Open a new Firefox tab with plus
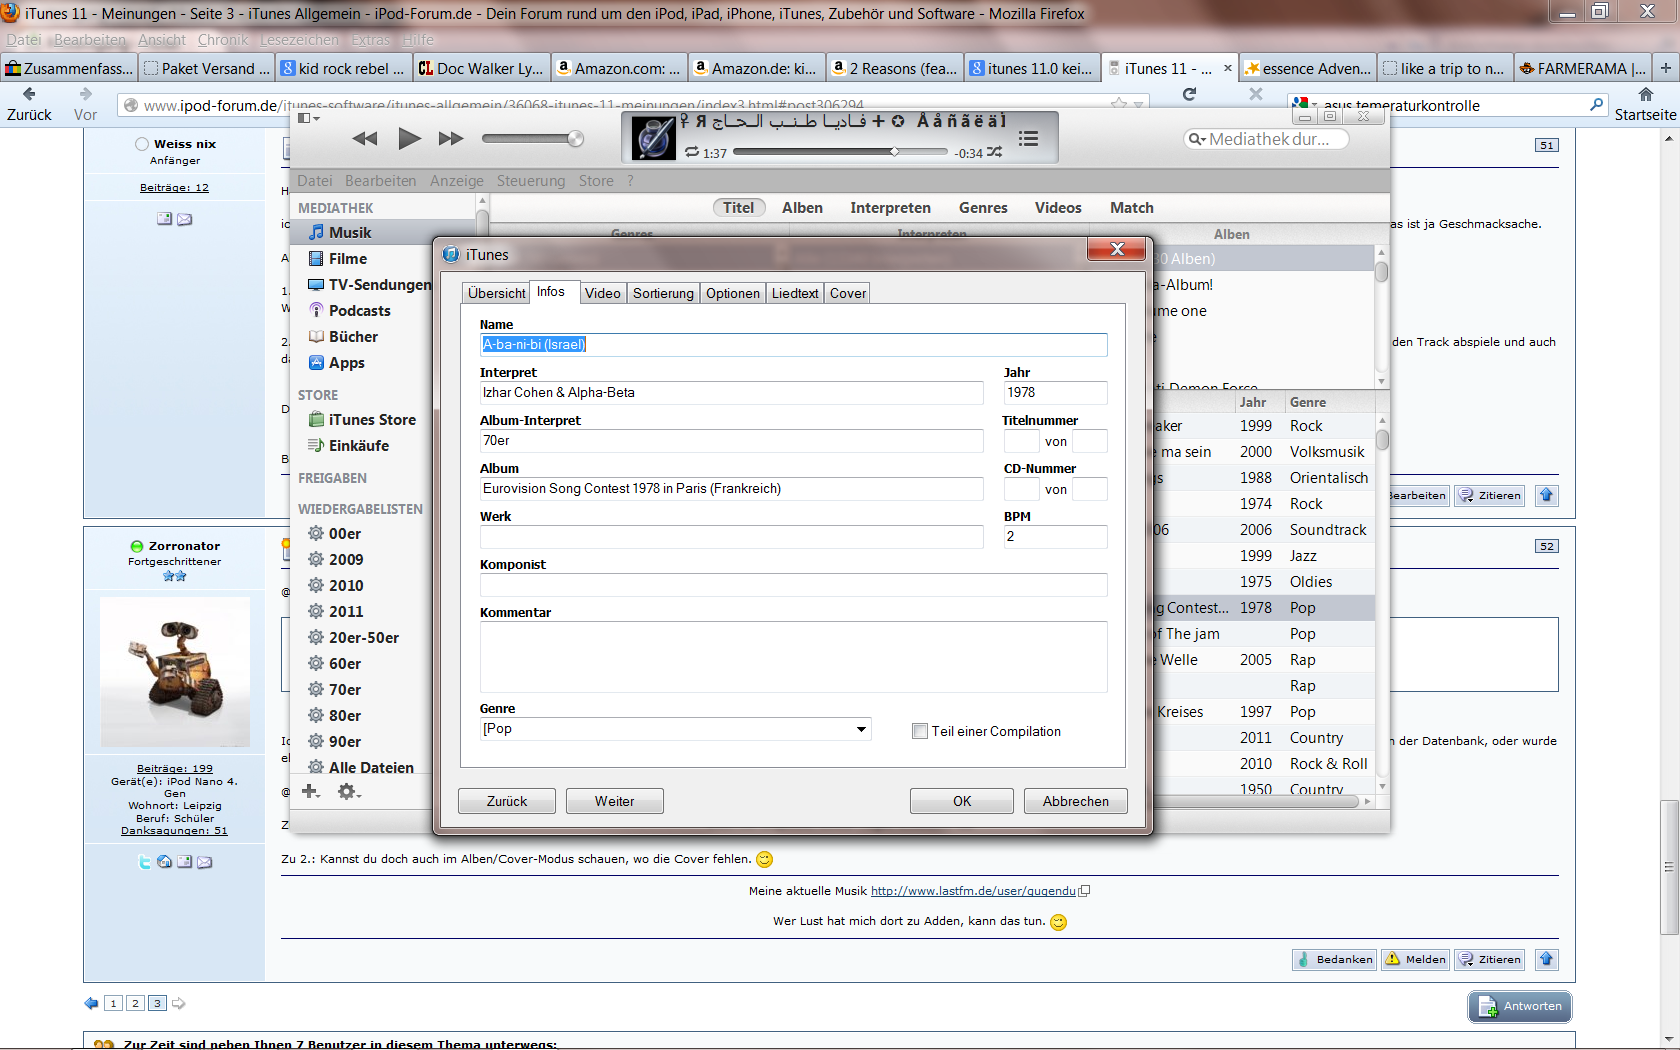The image size is (1680, 1050). point(1666,68)
